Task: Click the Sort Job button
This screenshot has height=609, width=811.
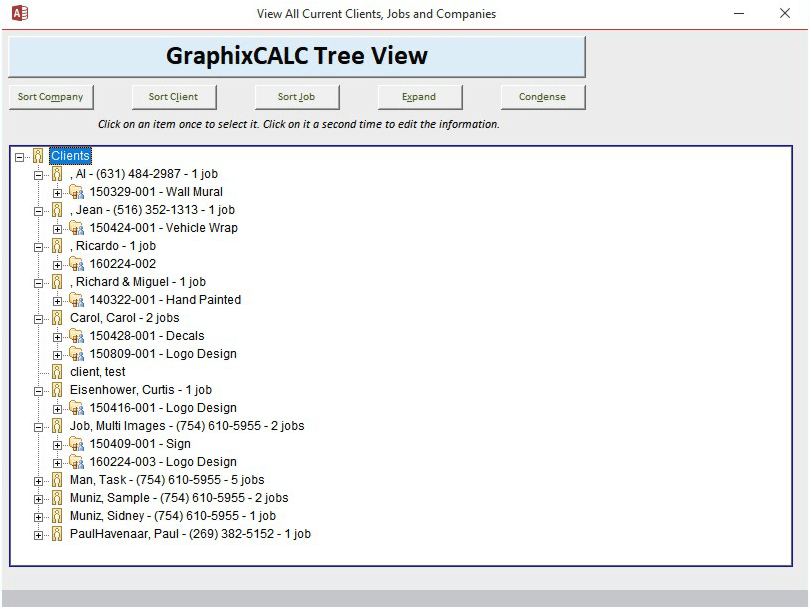Action: point(297,97)
